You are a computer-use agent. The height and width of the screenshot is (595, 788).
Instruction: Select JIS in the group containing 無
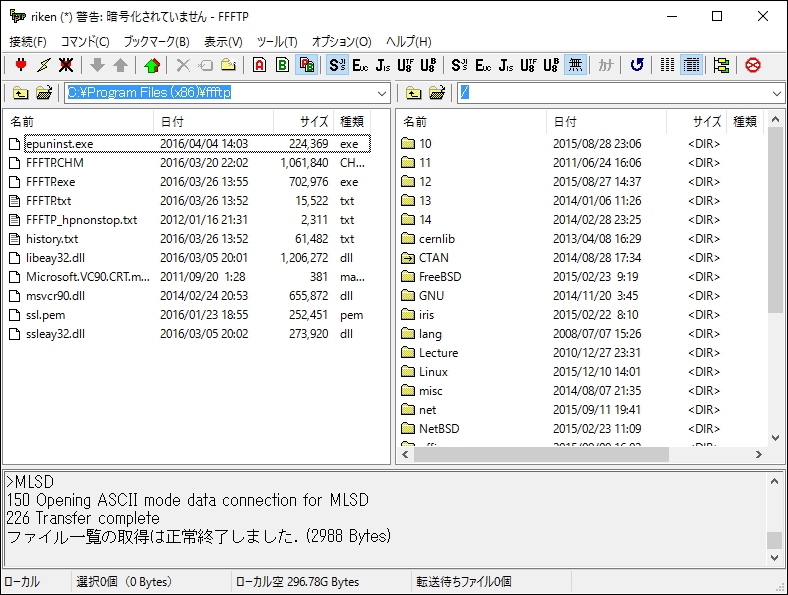506,65
